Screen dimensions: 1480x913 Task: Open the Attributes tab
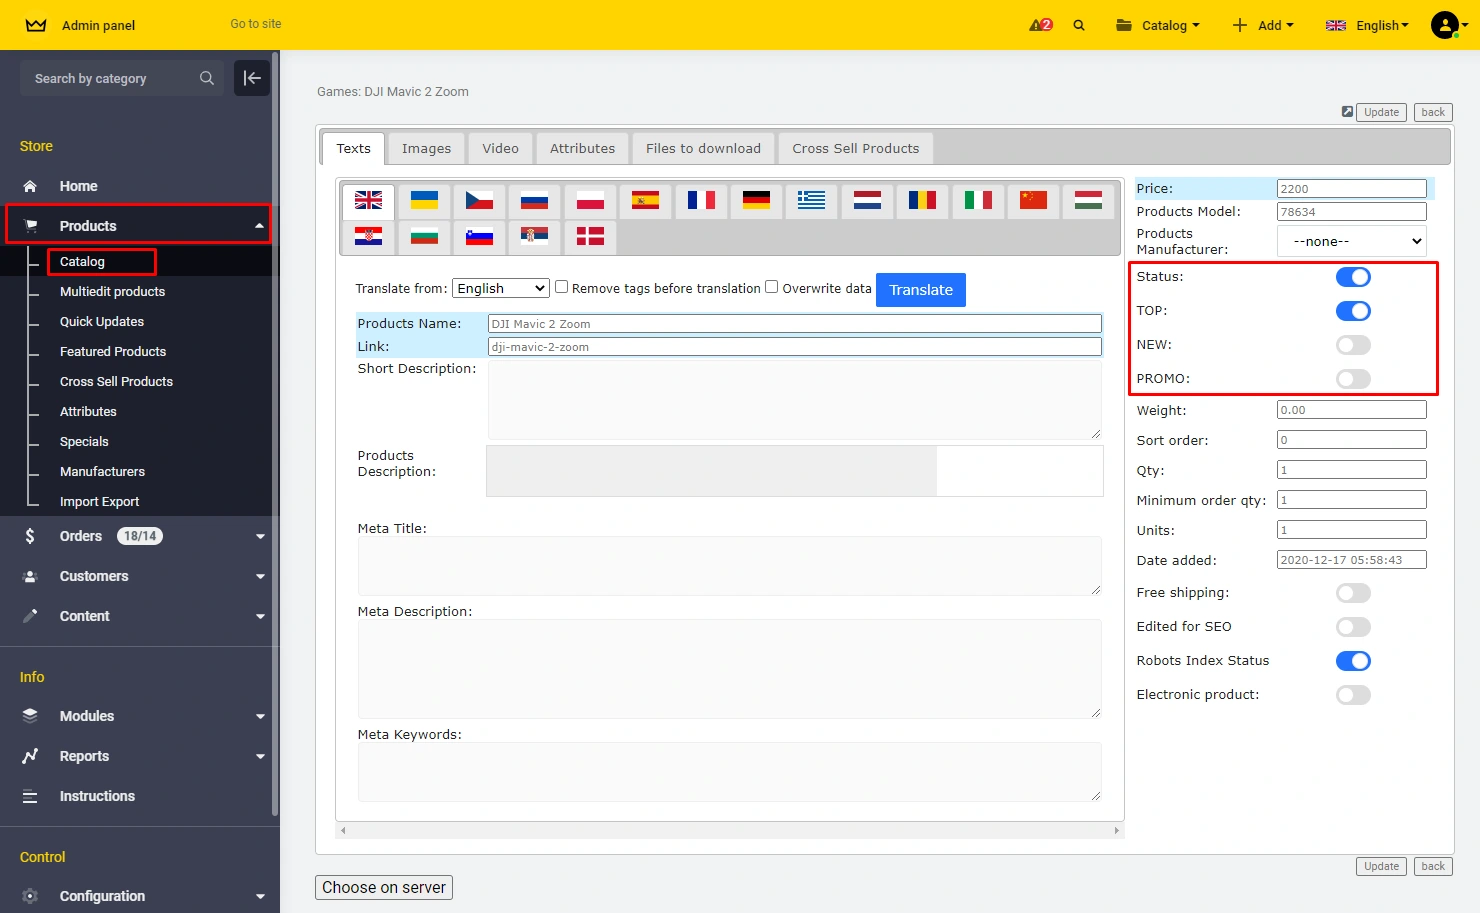[582, 148]
